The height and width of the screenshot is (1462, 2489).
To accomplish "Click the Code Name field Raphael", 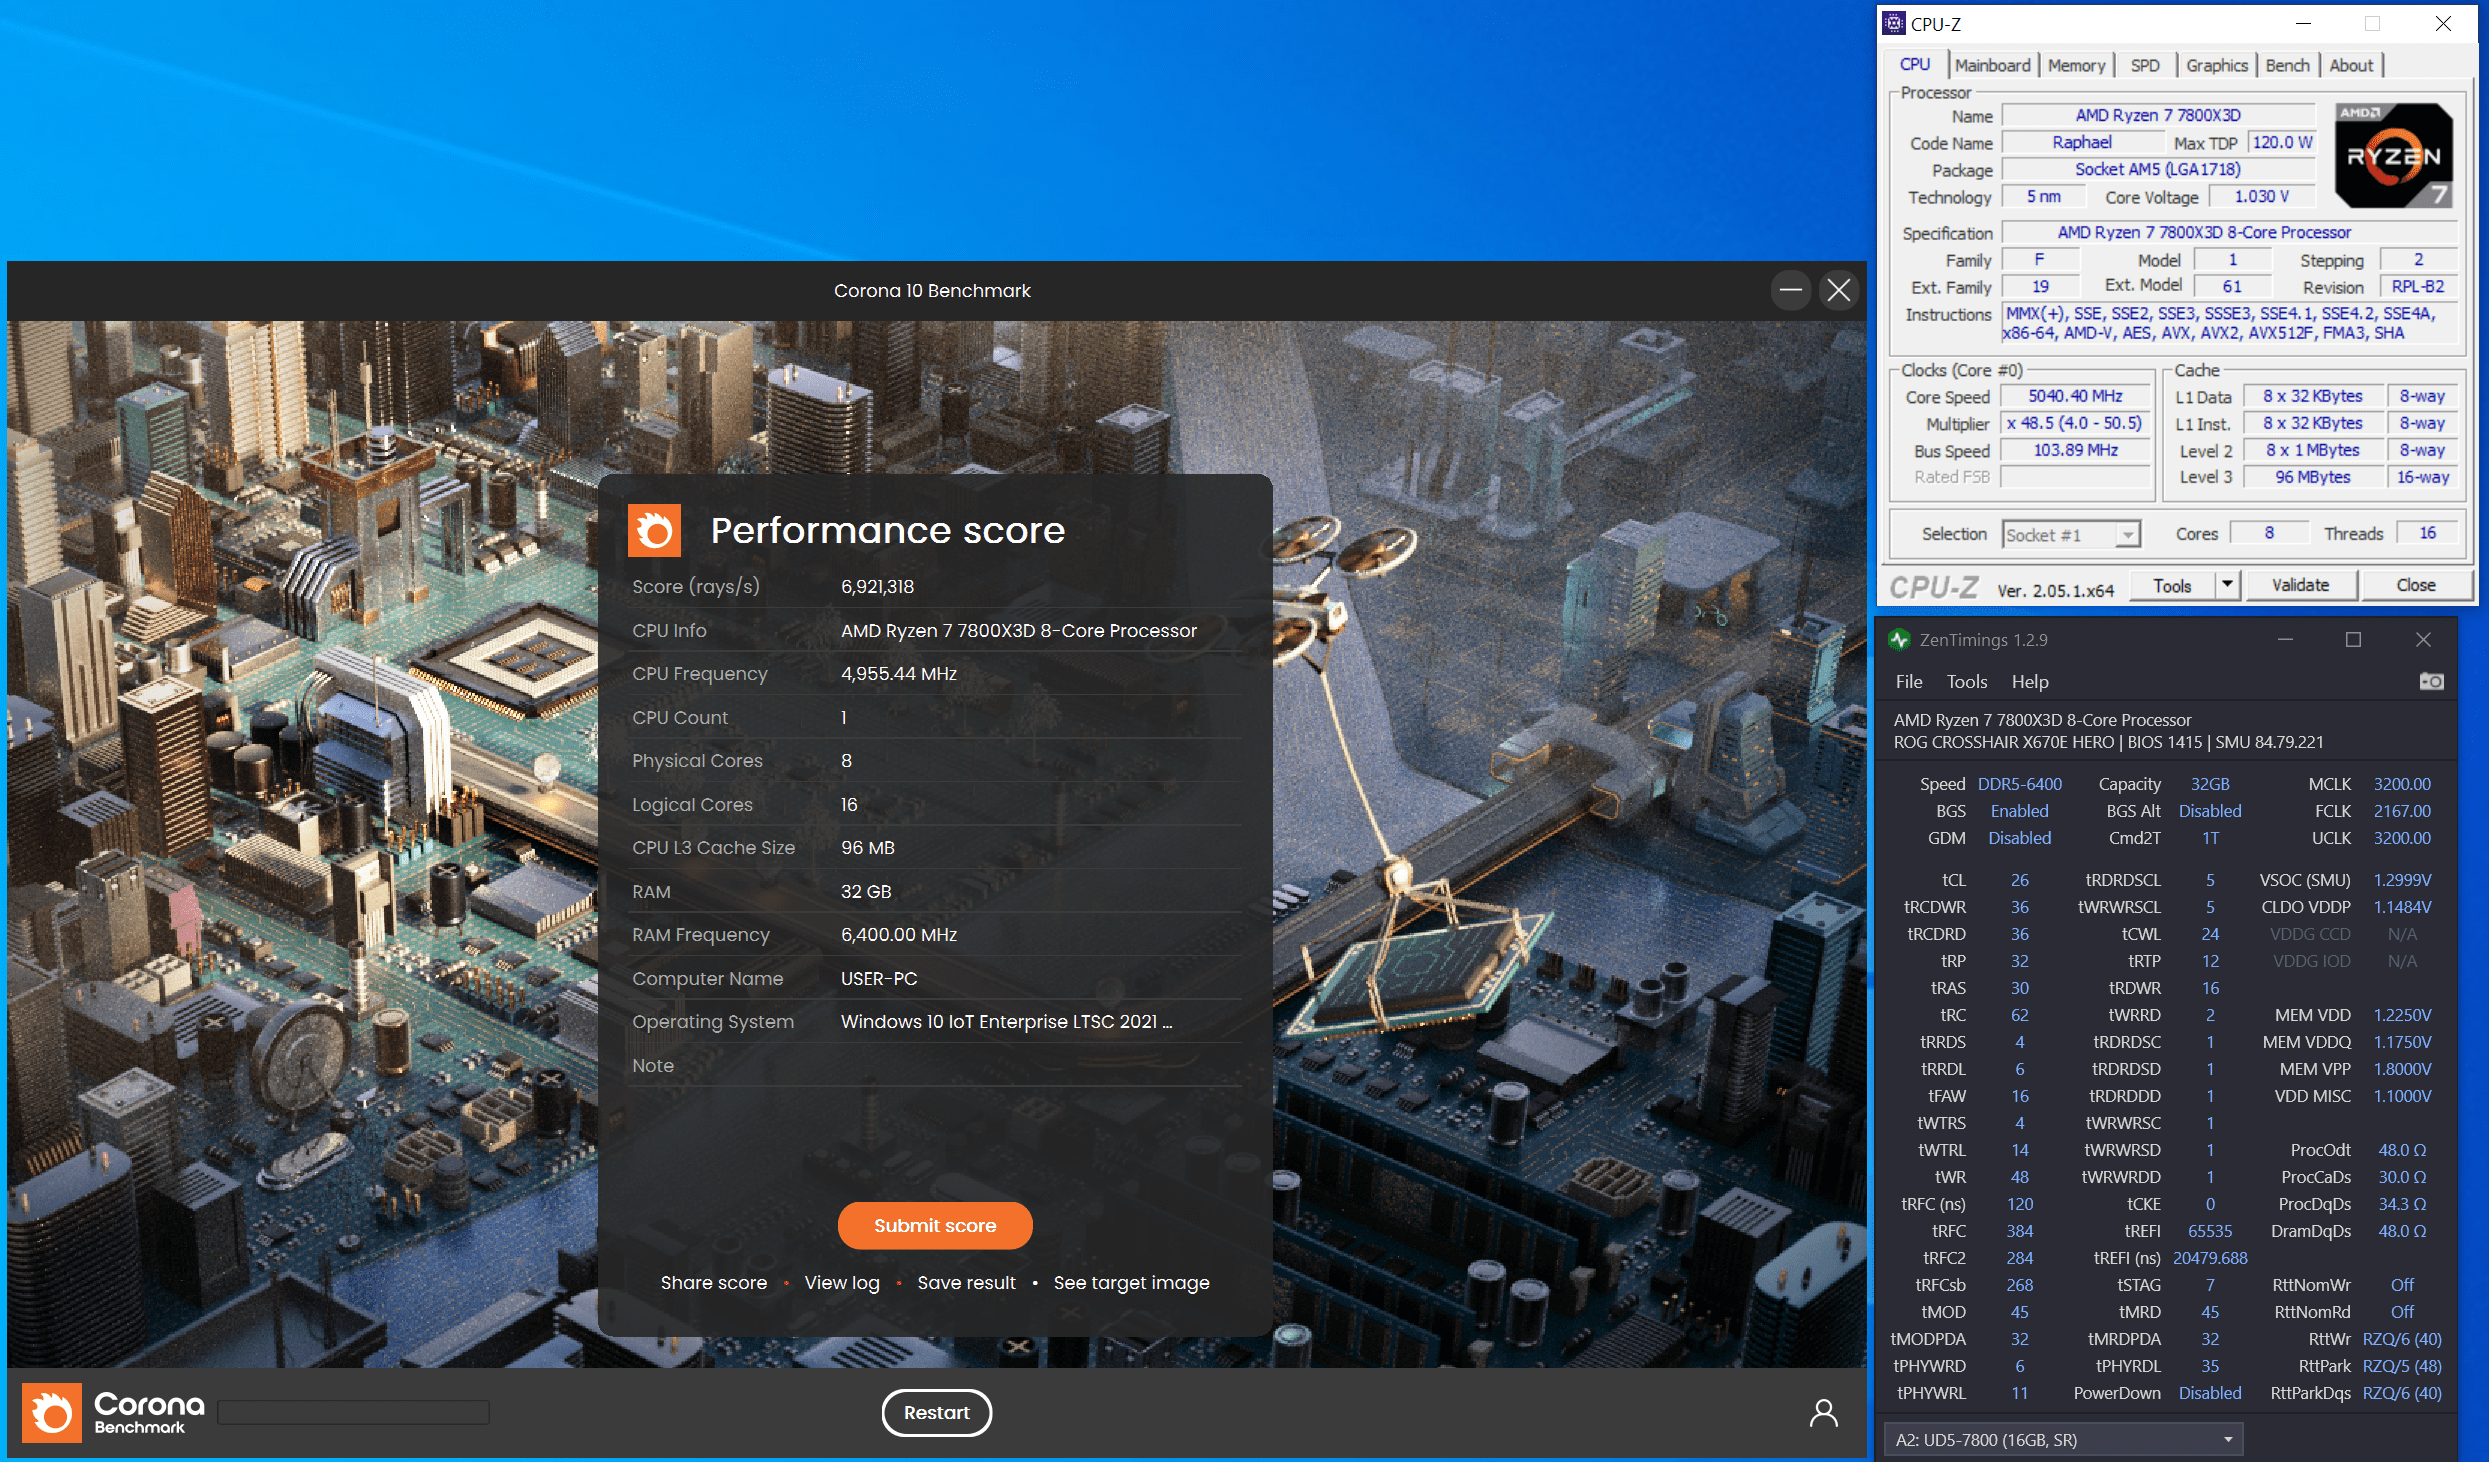I will pos(2082,143).
